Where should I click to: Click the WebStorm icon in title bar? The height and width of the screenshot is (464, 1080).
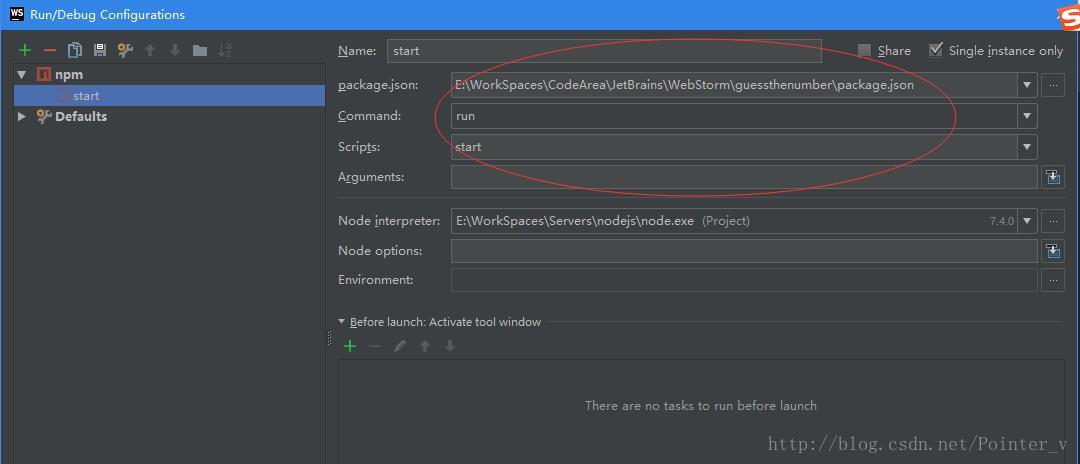[17, 14]
